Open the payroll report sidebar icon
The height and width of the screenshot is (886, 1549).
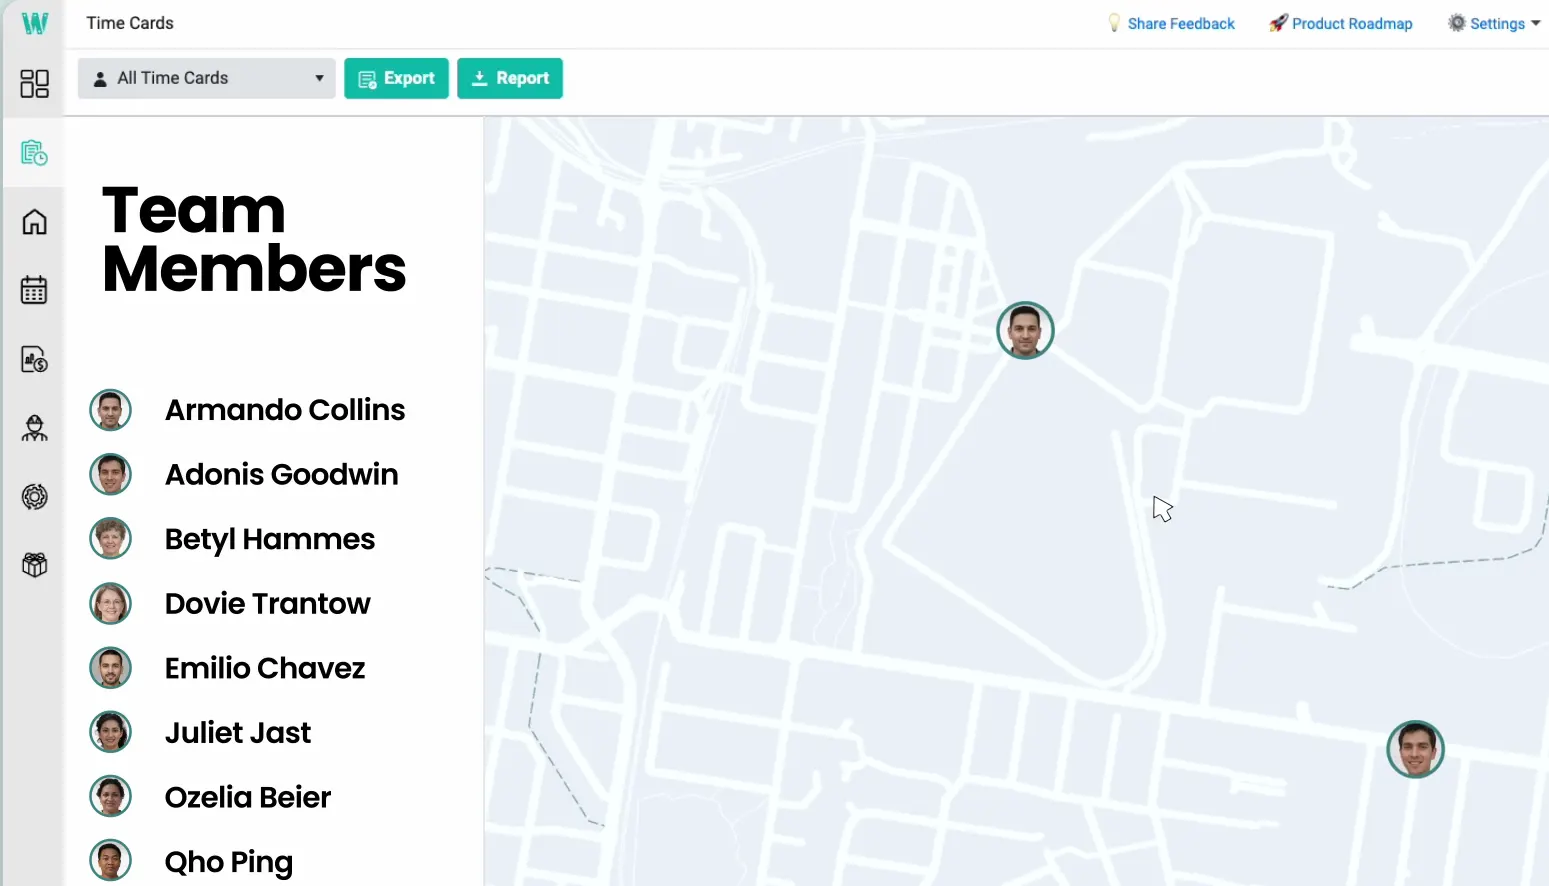click(34, 359)
